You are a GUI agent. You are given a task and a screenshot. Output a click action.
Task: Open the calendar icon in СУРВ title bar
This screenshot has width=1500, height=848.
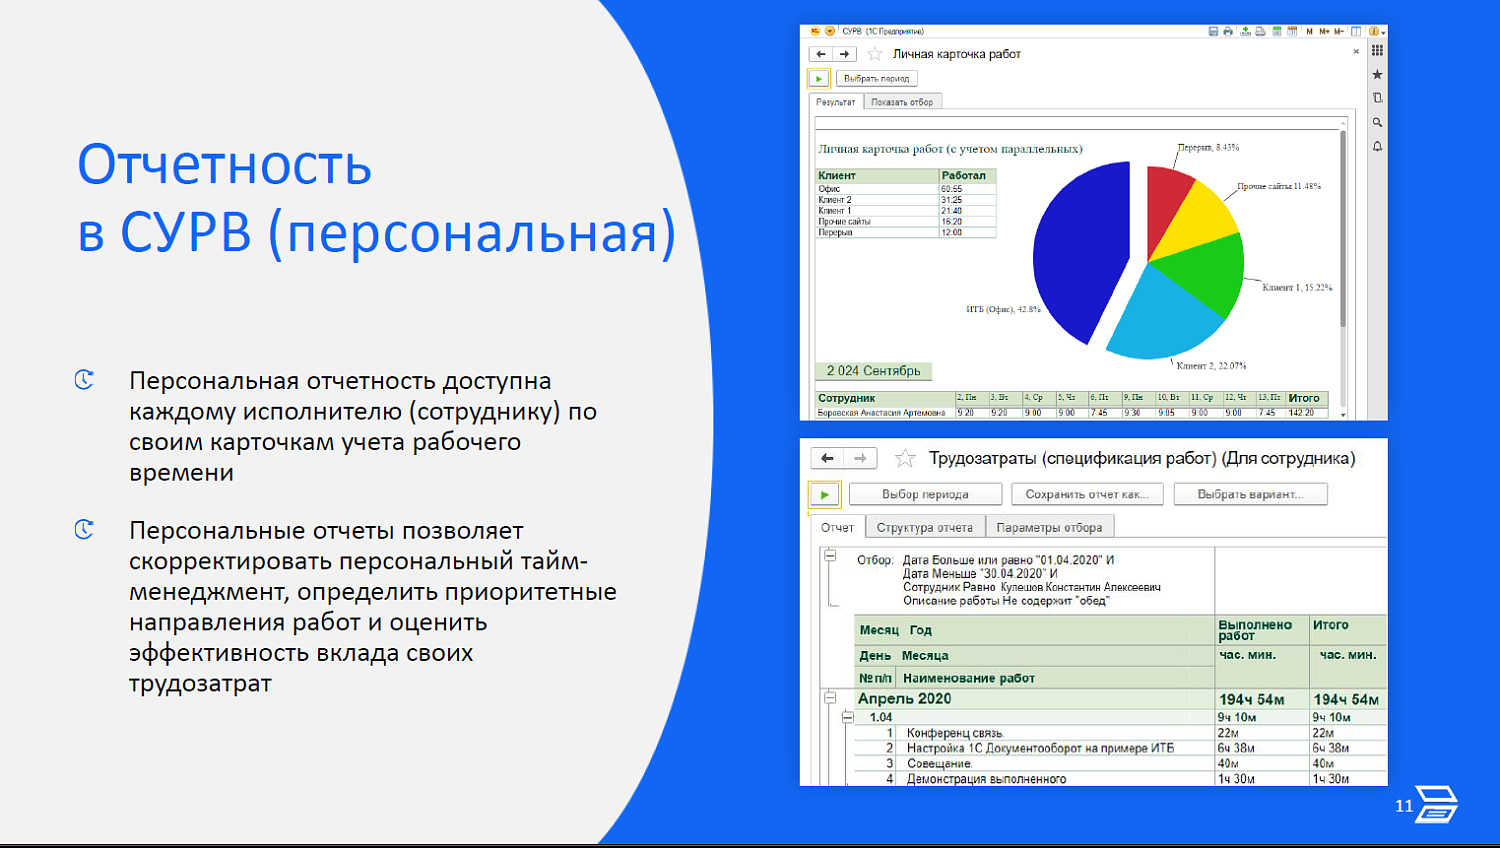(1292, 31)
